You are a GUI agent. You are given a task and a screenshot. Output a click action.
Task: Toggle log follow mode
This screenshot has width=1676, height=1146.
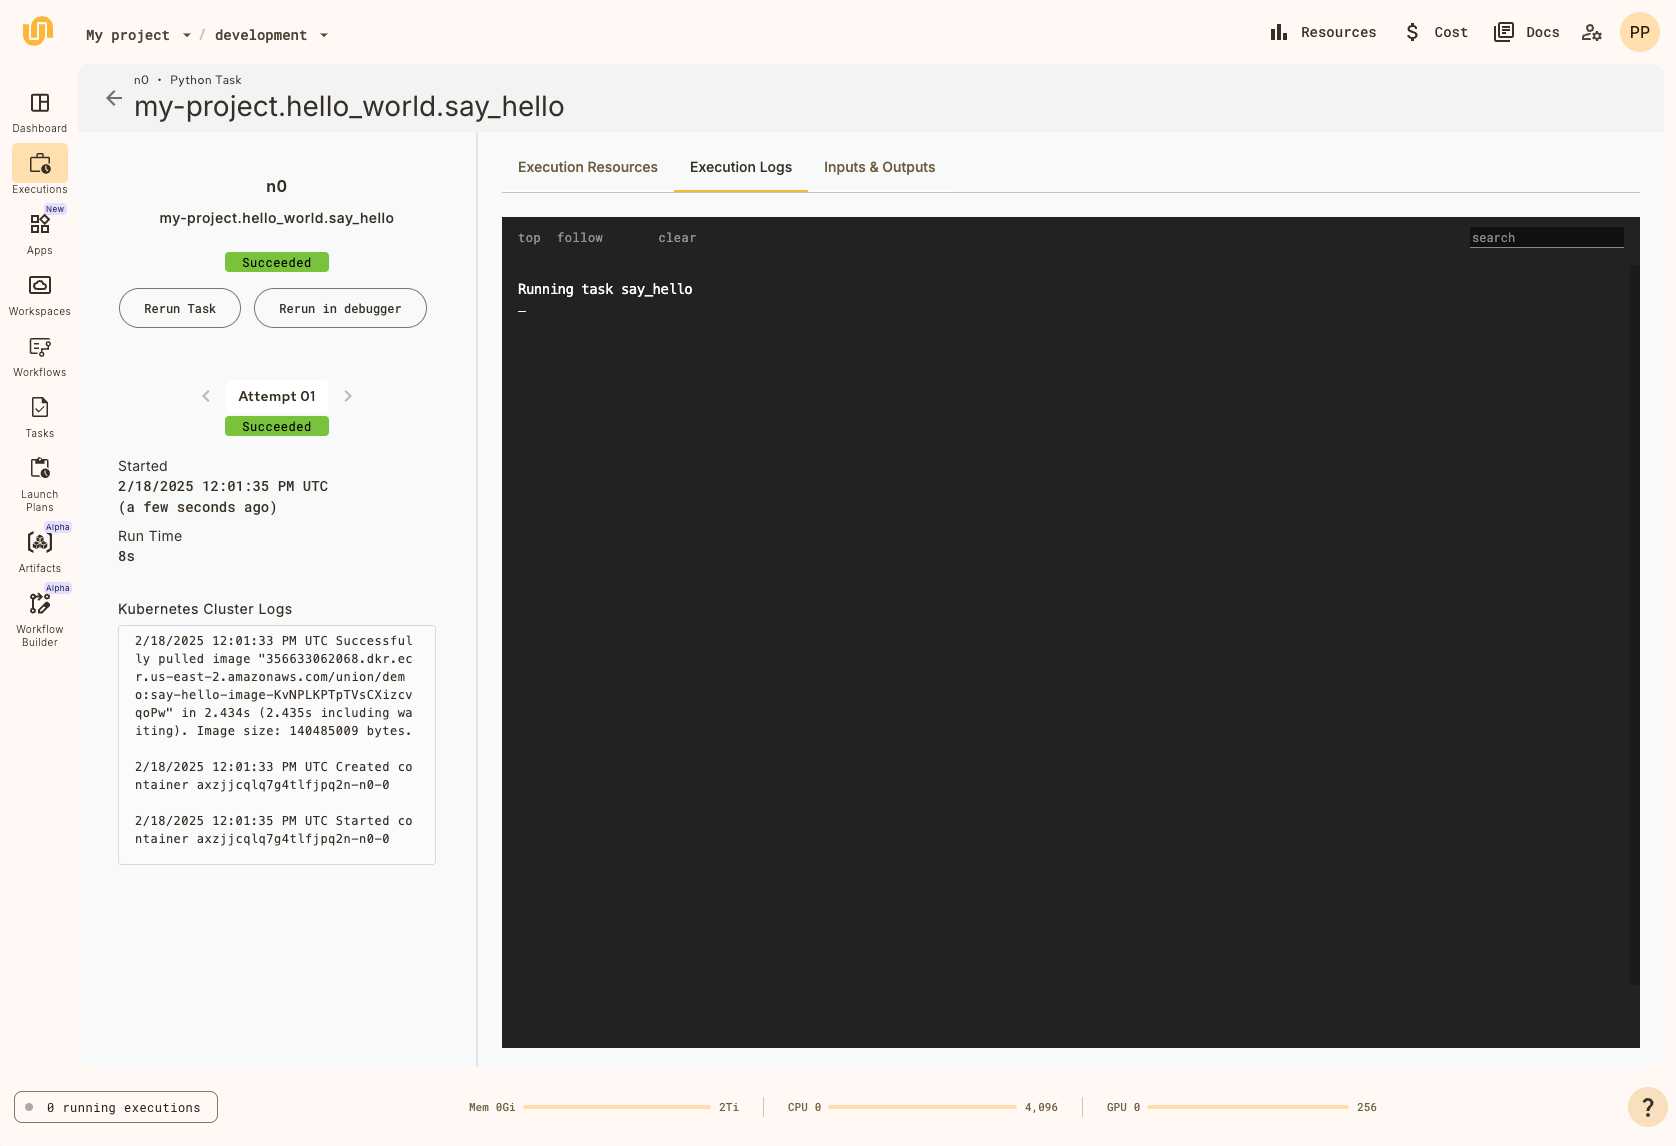(x=580, y=237)
